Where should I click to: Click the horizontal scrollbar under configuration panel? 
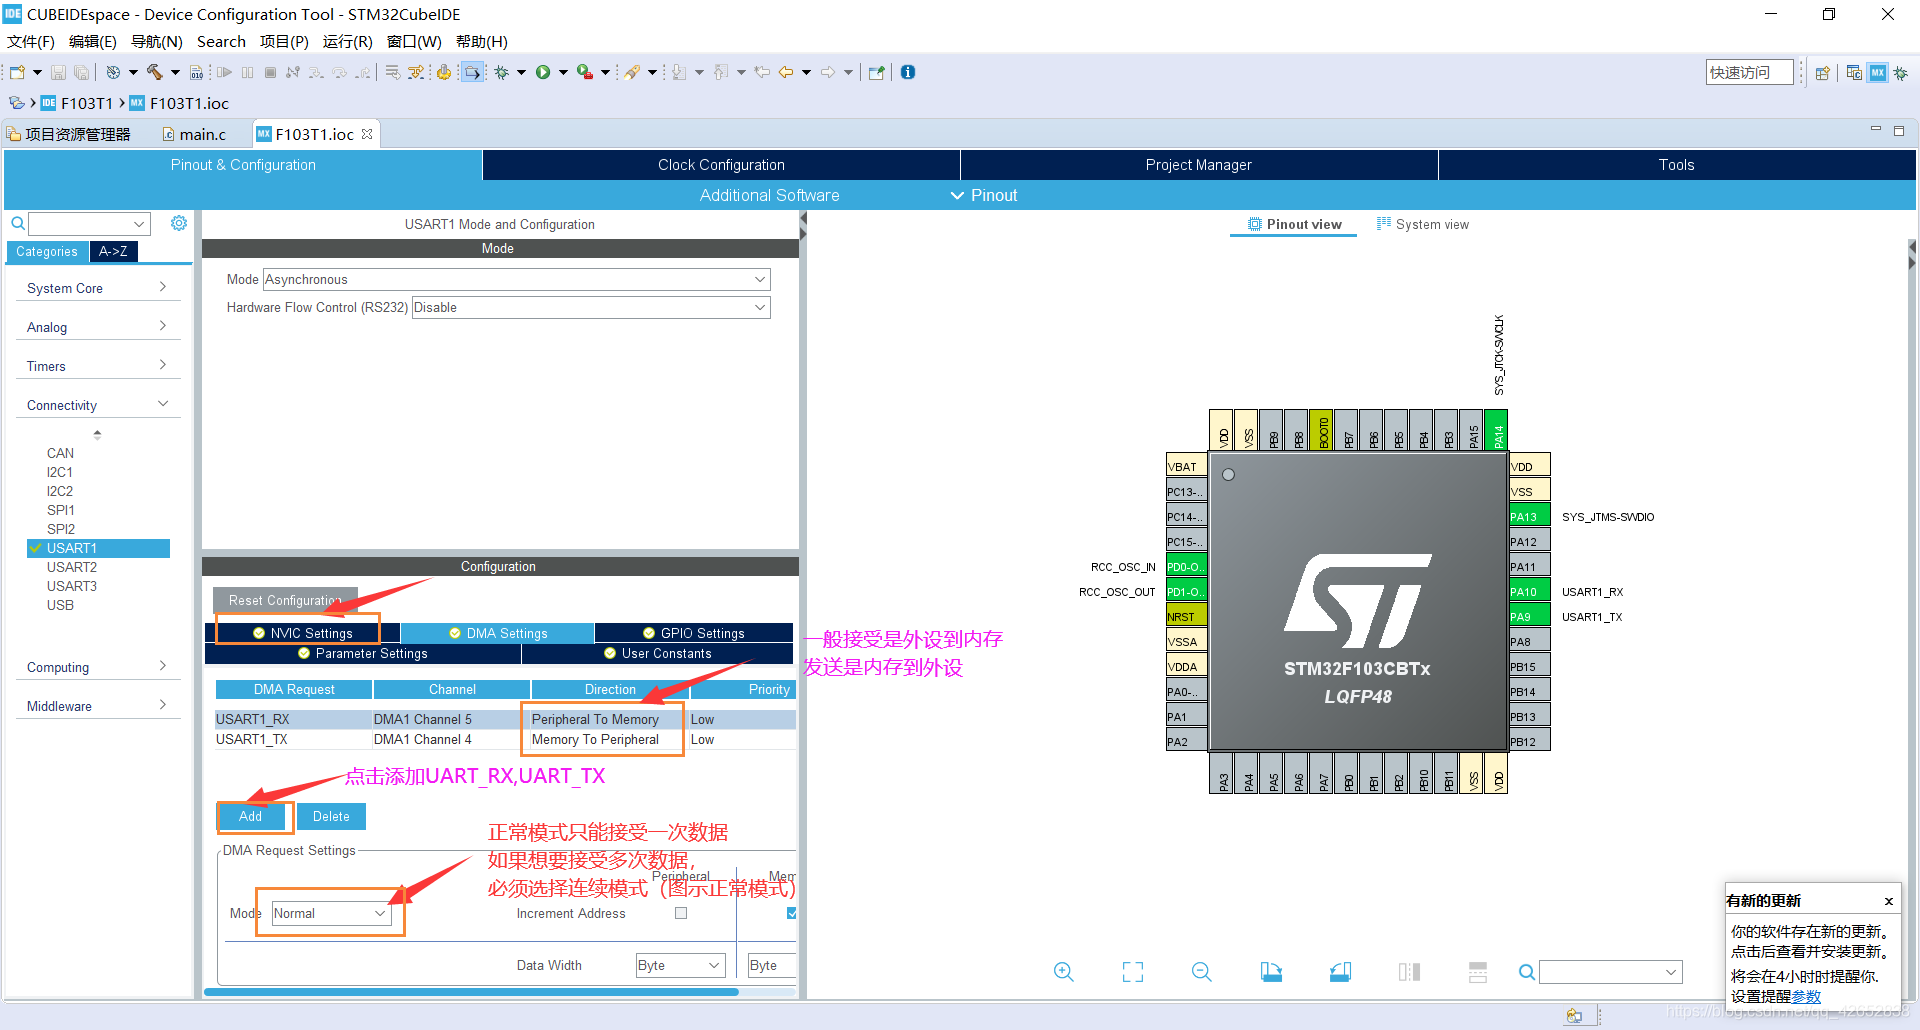coord(471,992)
